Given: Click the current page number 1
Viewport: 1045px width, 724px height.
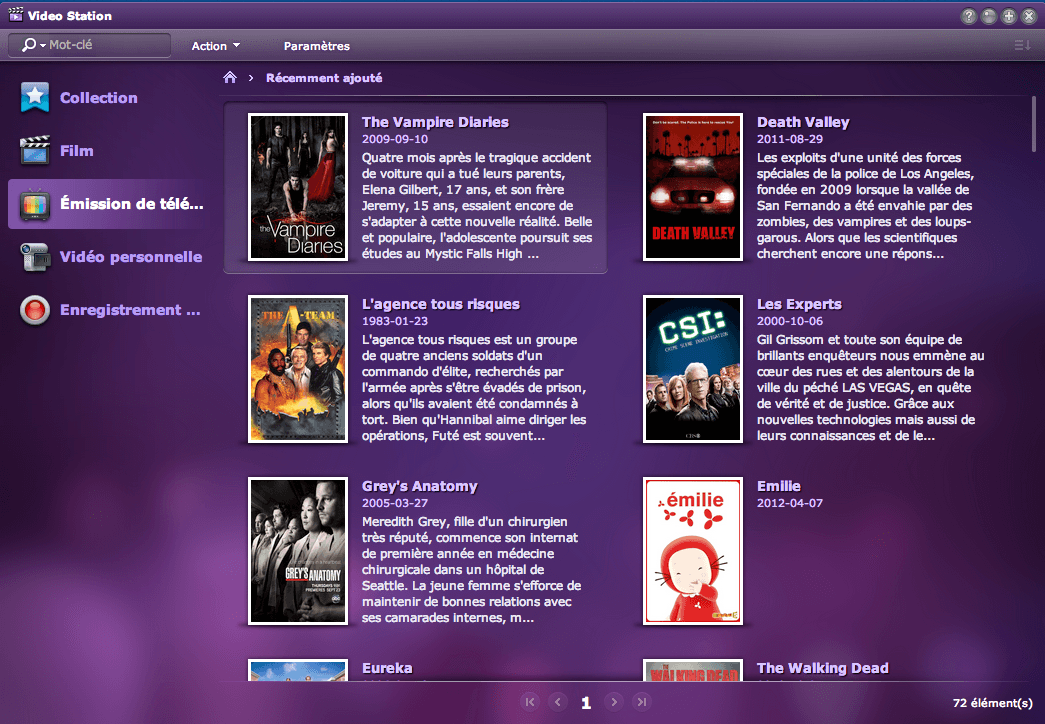Looking at the screenshot, I should (586, 703).
